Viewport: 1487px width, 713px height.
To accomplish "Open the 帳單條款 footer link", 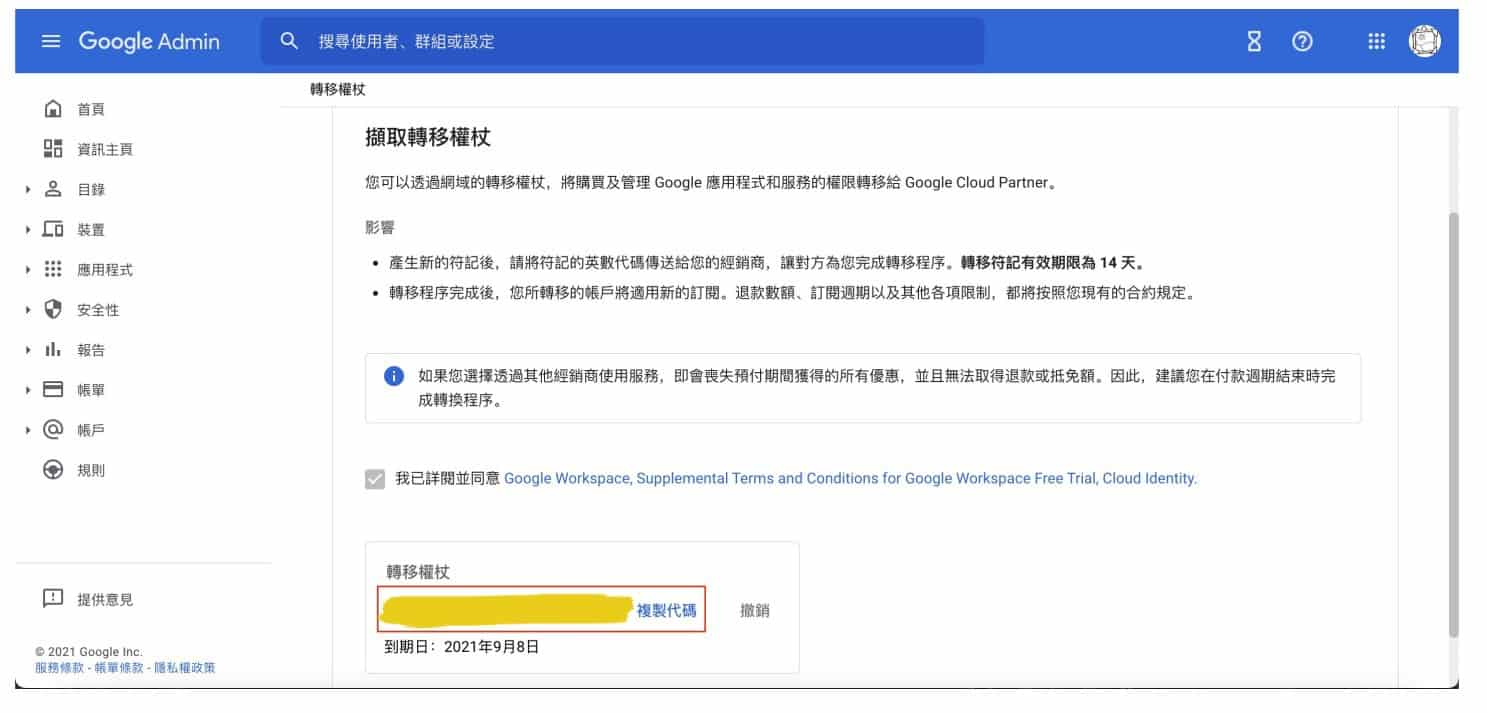I will click(x=117, y=667).
